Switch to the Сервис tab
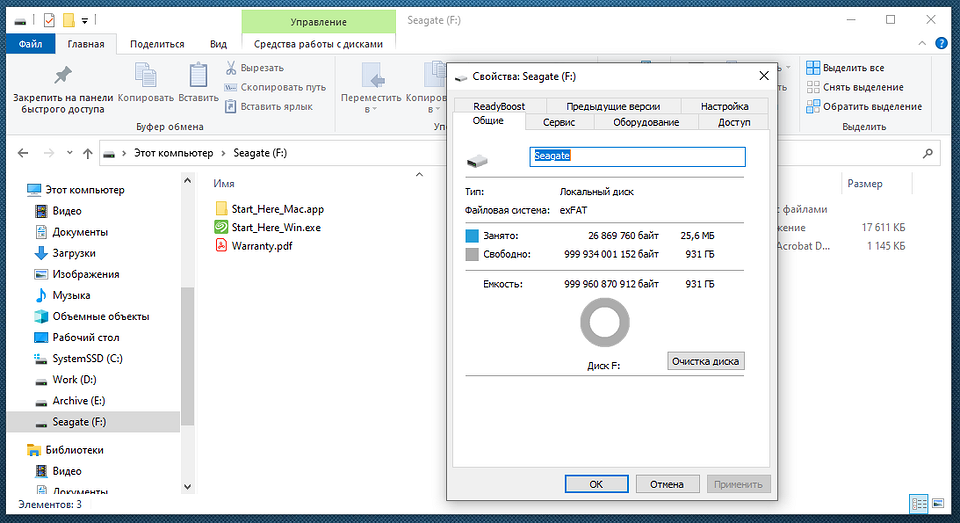 coord(558,122)
